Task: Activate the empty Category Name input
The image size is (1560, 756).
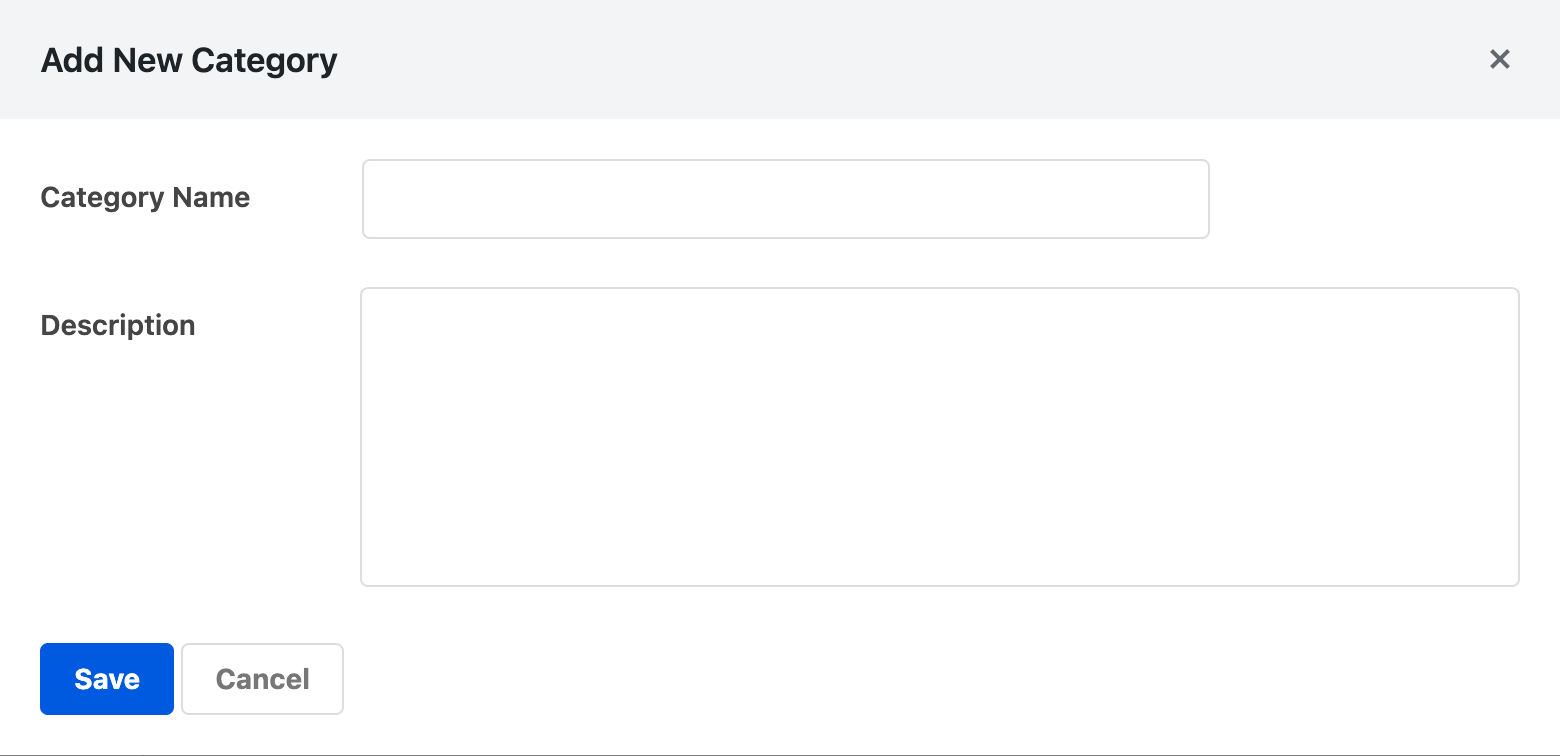Action: [785, 198]
